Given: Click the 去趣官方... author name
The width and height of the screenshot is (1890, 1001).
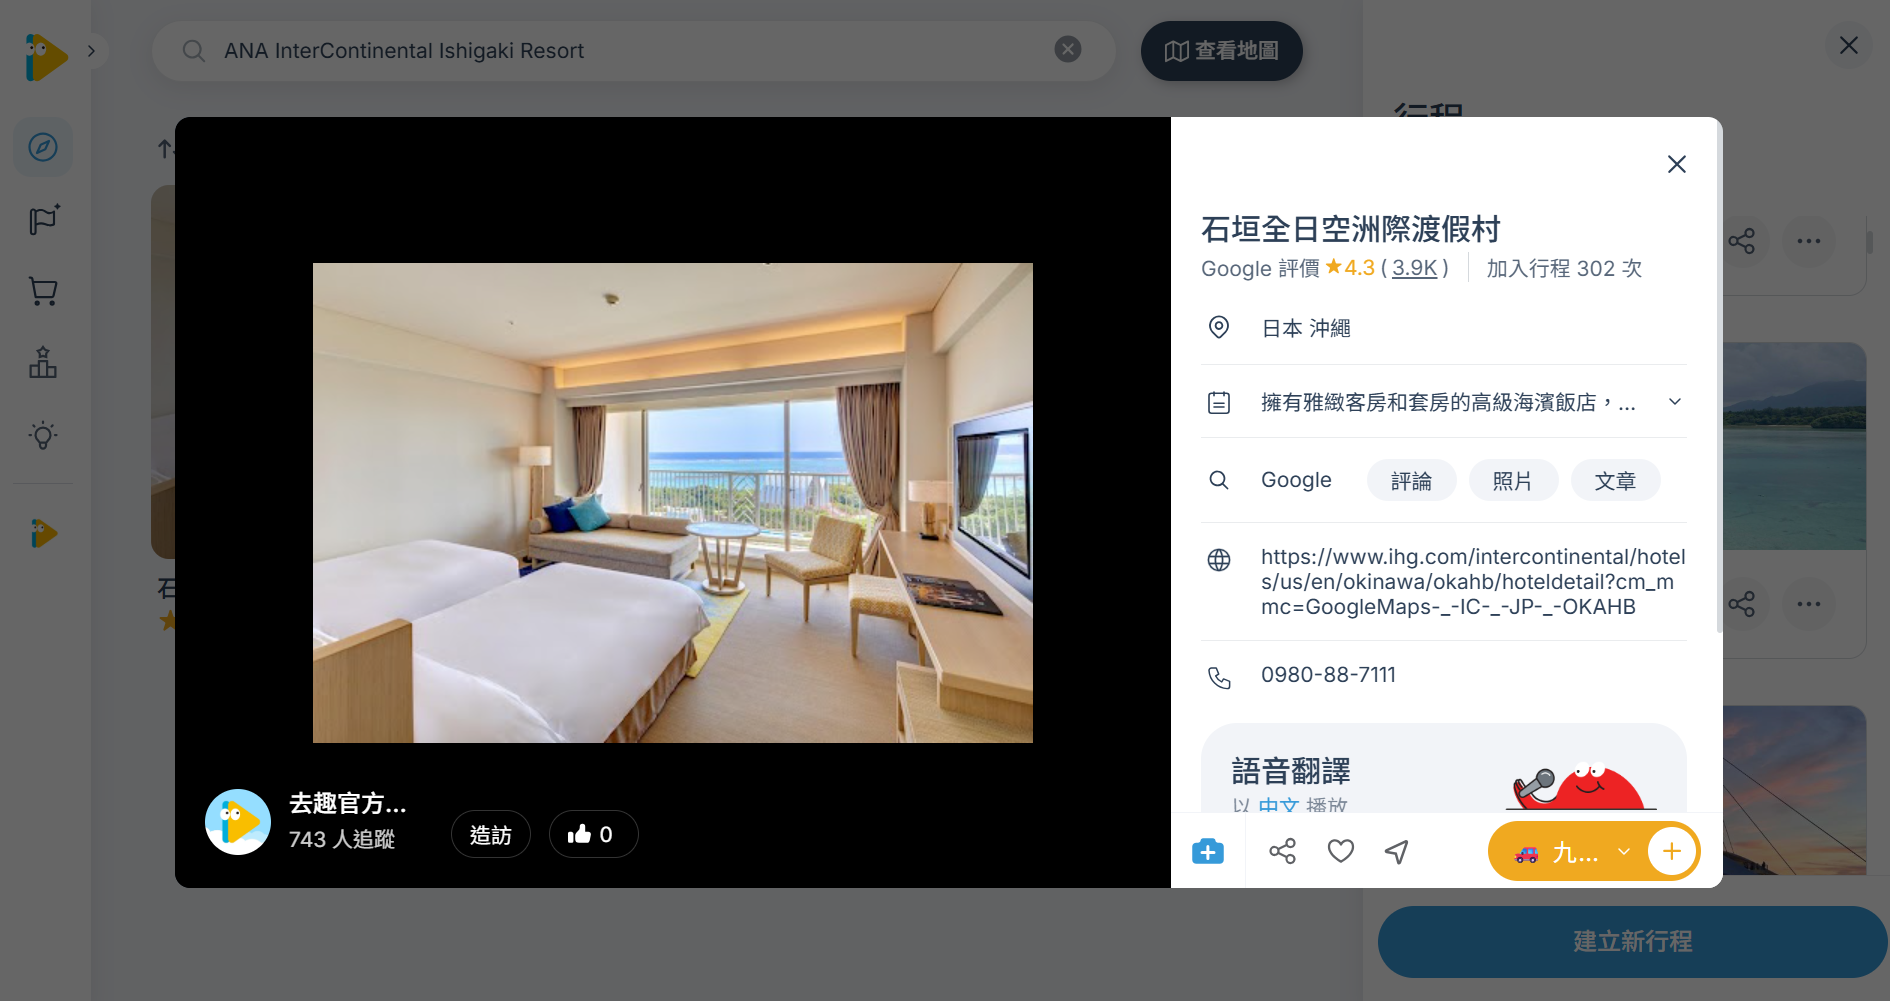Looking at the screenshot, I should 347,803.
